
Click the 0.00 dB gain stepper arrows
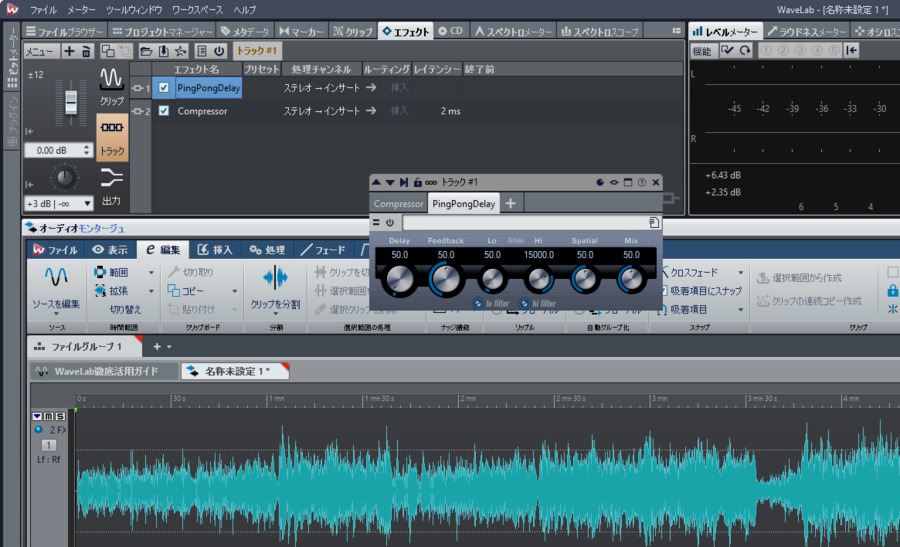click(x=86, y=150)
